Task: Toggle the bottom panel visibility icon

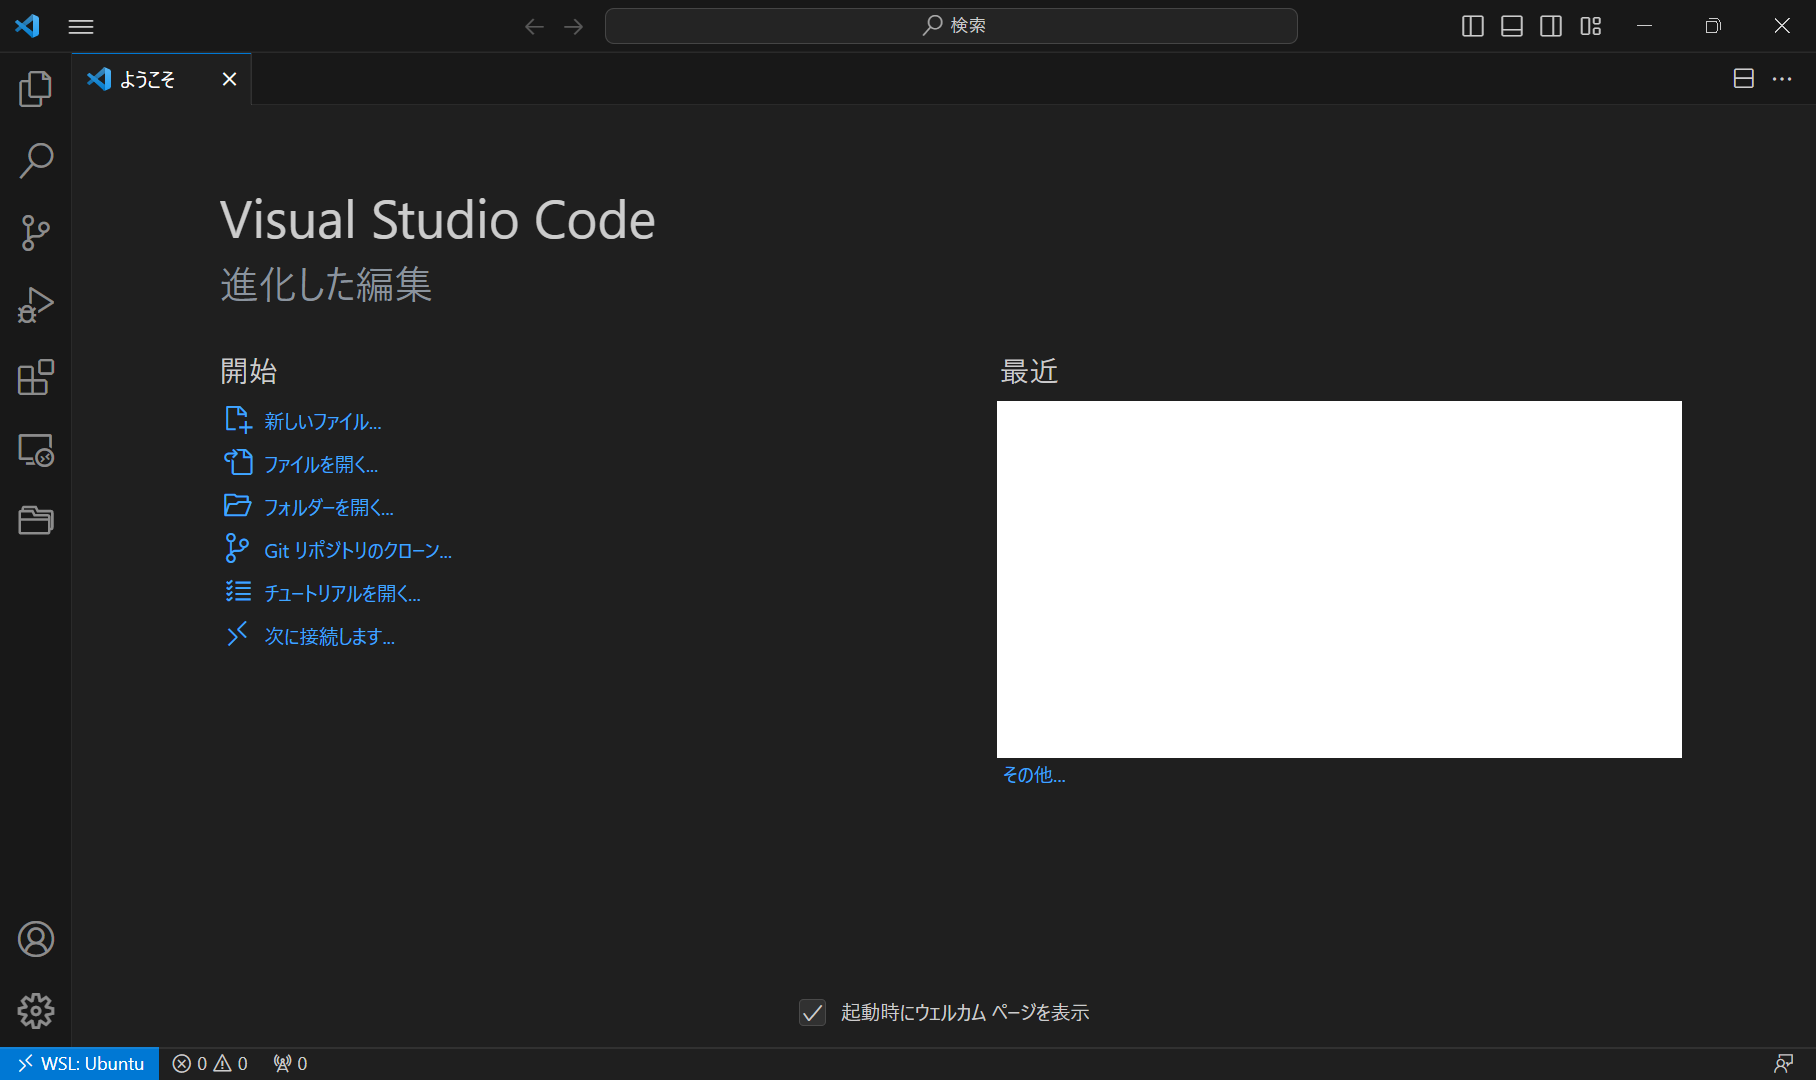Action: pos(1511,26)
